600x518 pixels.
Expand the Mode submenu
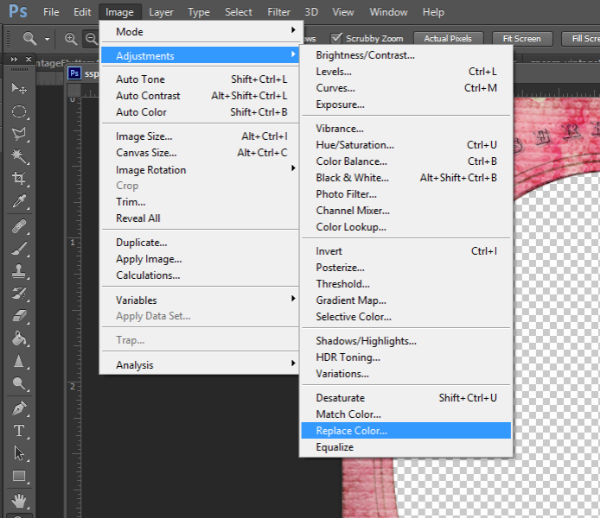[201, 31]
